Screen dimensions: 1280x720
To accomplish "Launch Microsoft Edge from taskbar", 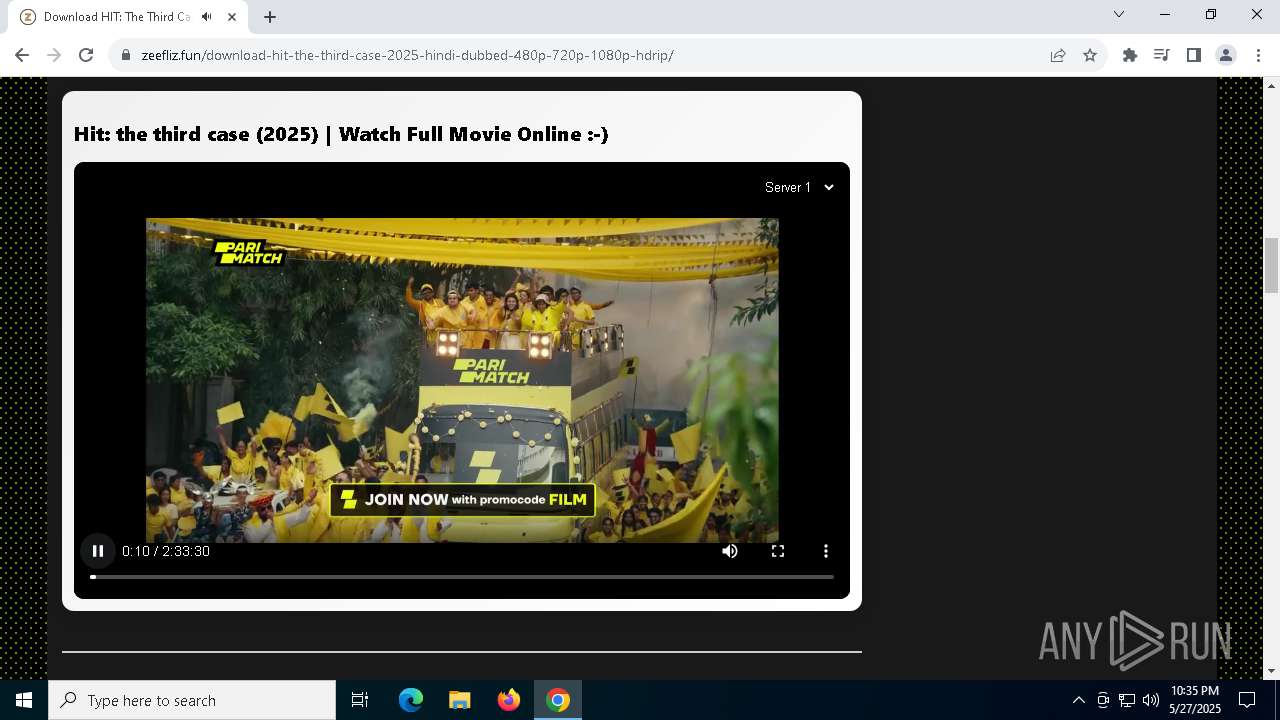I will pos(411,700).
